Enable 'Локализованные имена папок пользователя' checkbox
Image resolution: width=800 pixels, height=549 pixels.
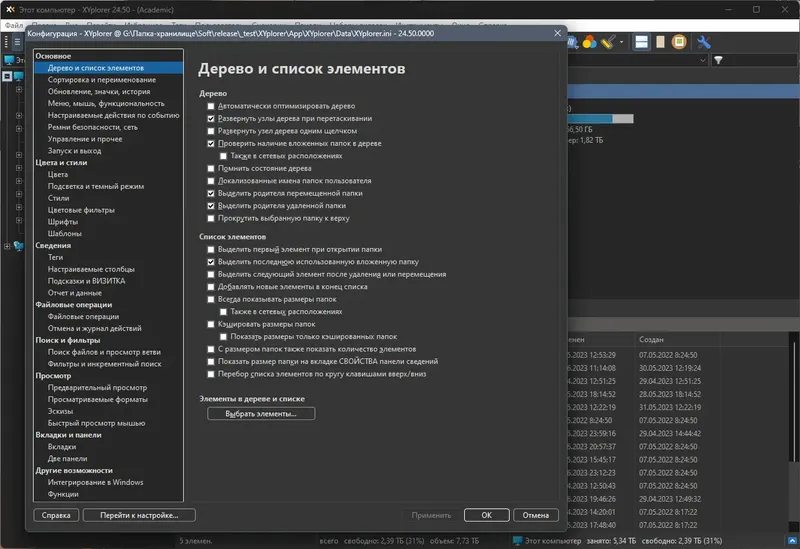click(211, 181)
